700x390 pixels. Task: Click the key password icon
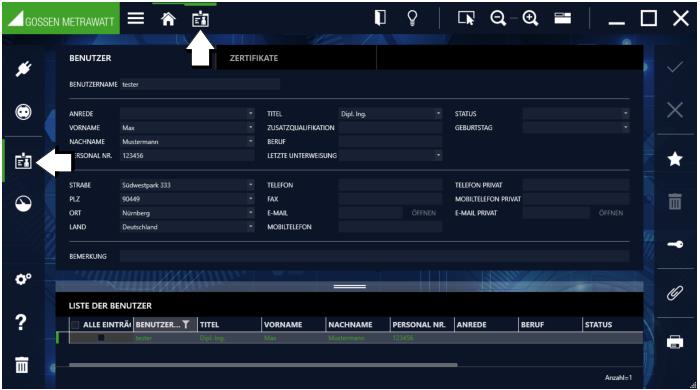675,244
